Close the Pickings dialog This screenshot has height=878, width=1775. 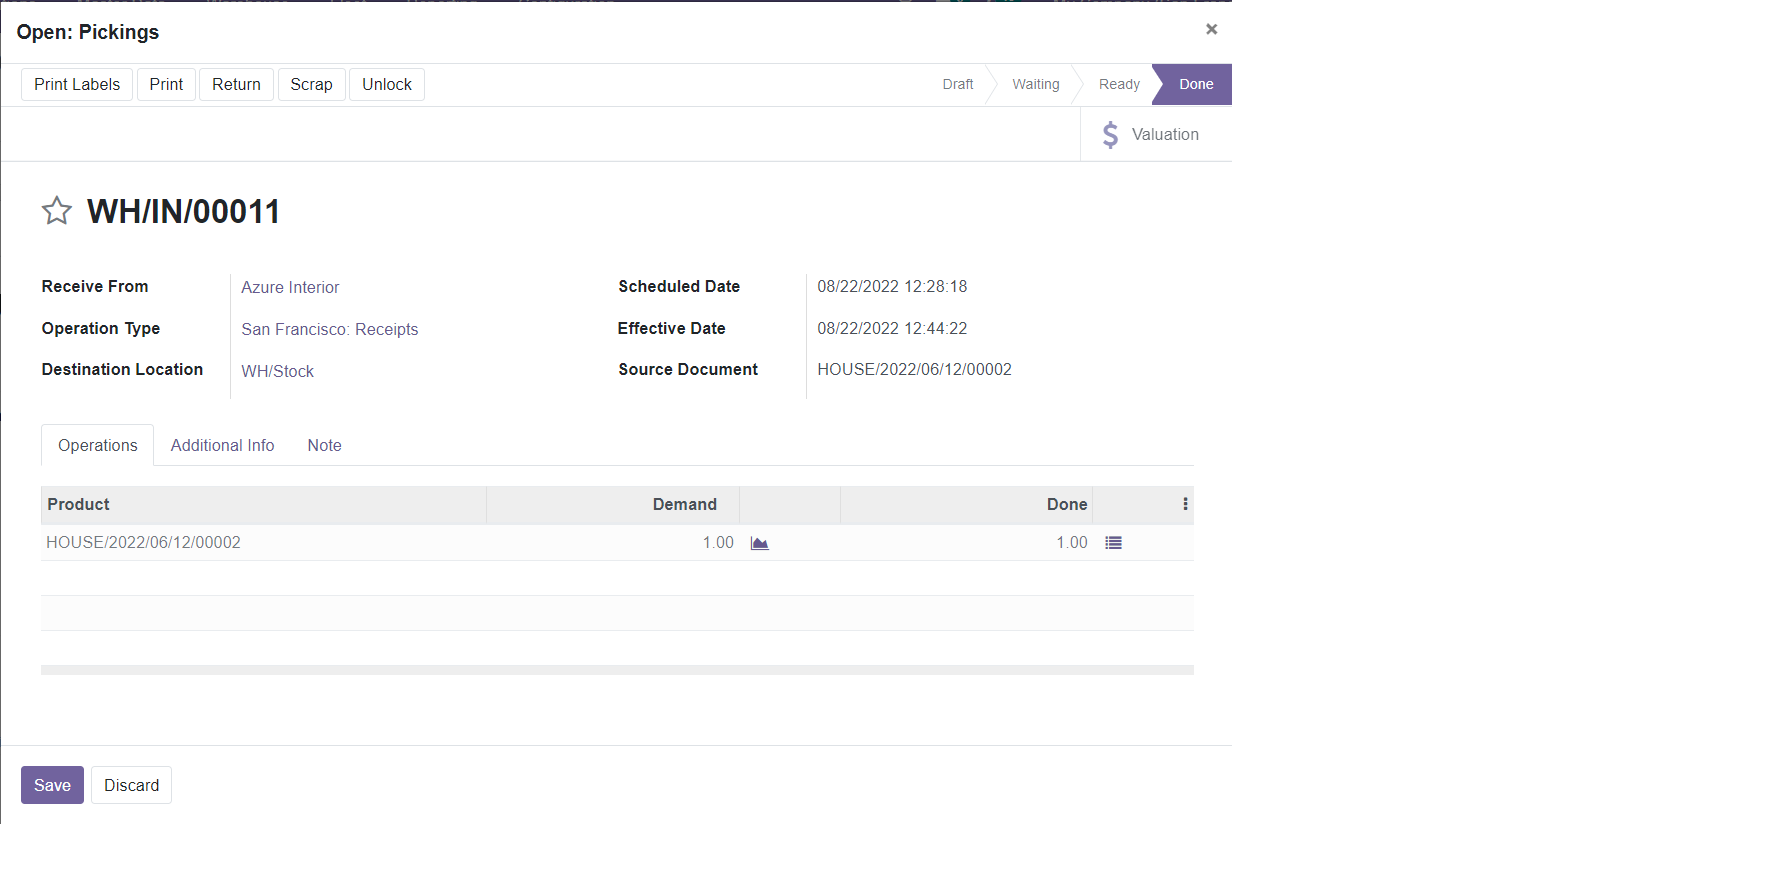click(1211, 29)
